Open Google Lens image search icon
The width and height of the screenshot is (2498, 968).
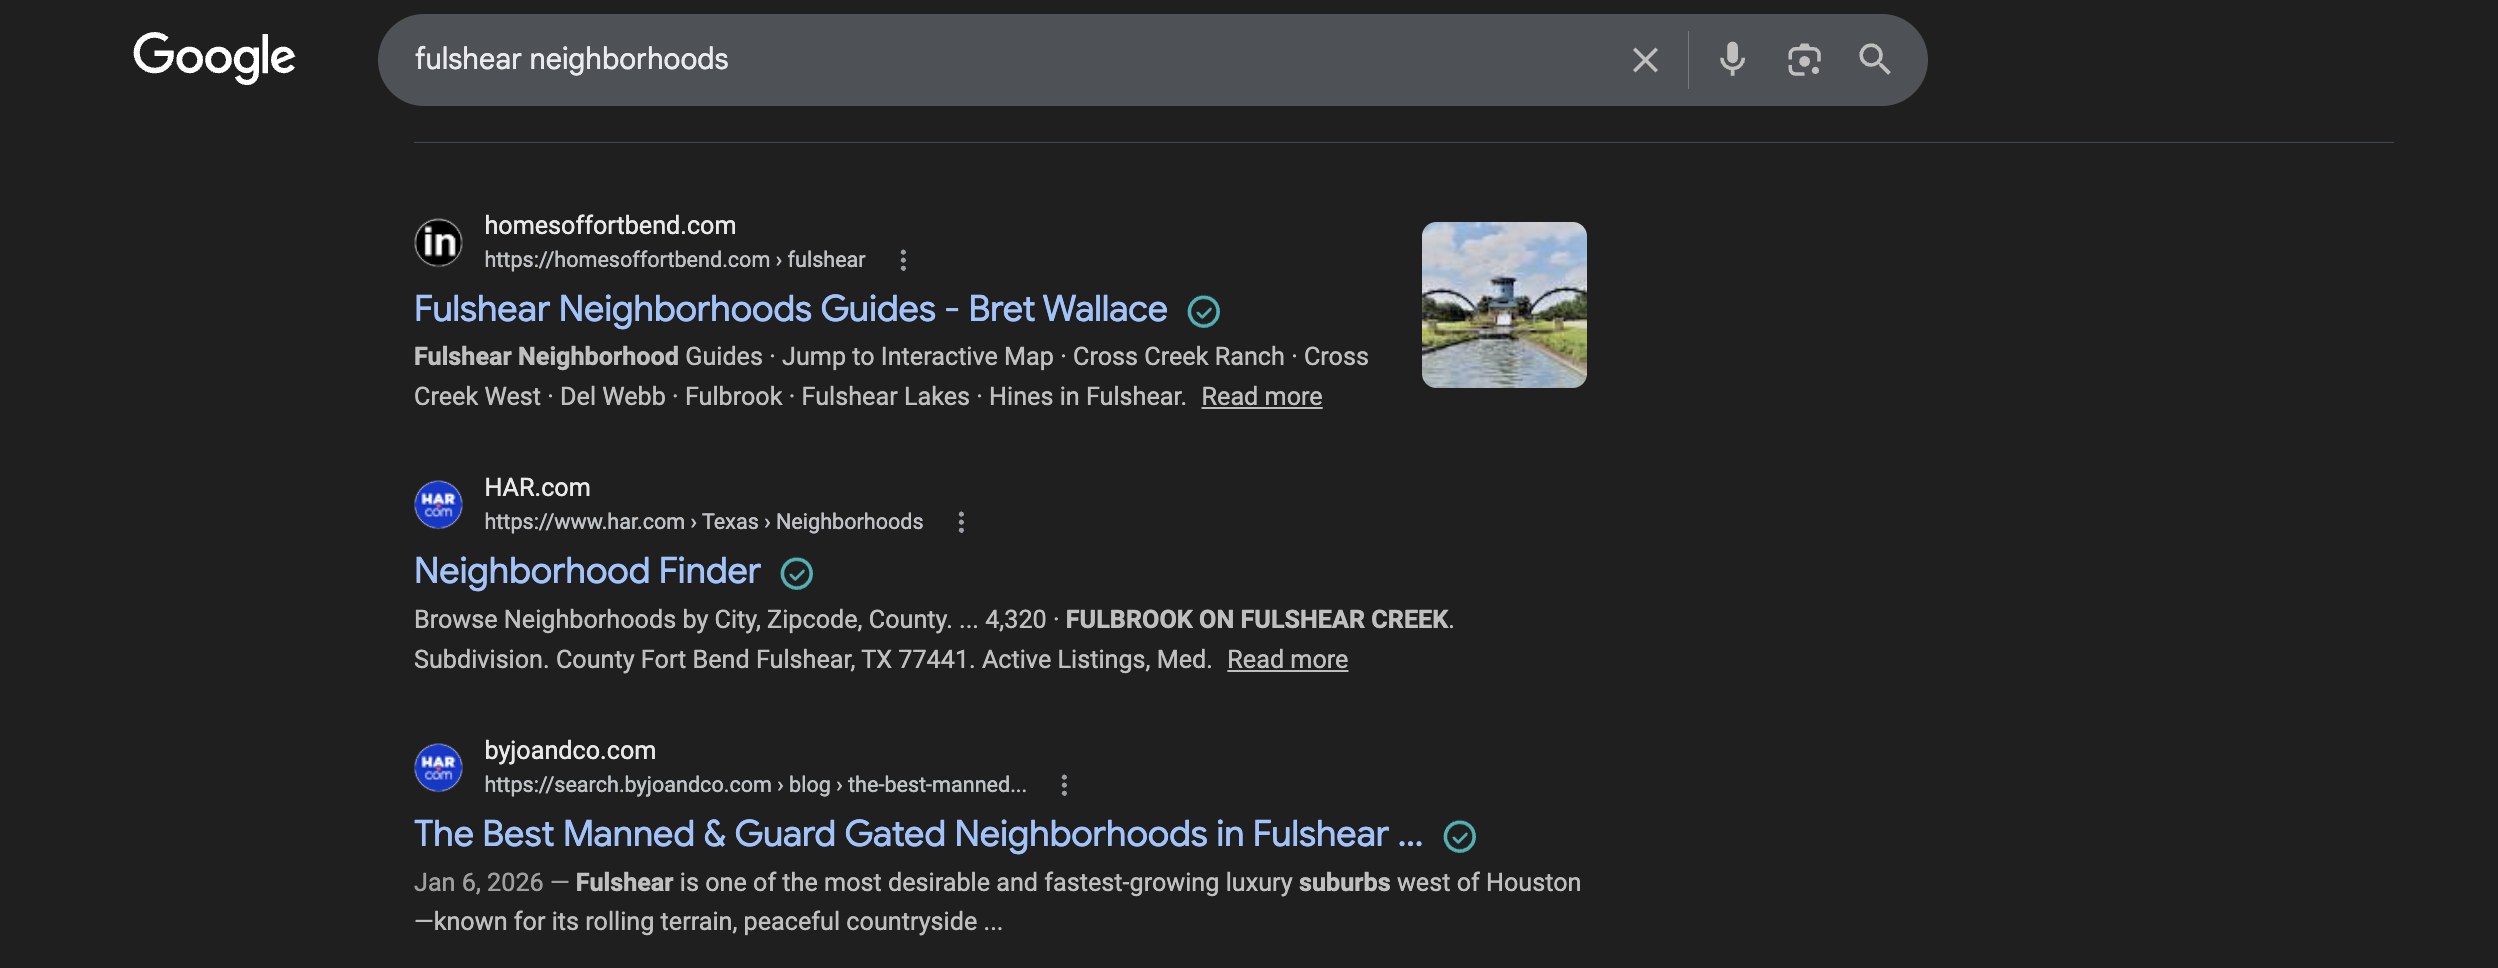coord(1804,60)
